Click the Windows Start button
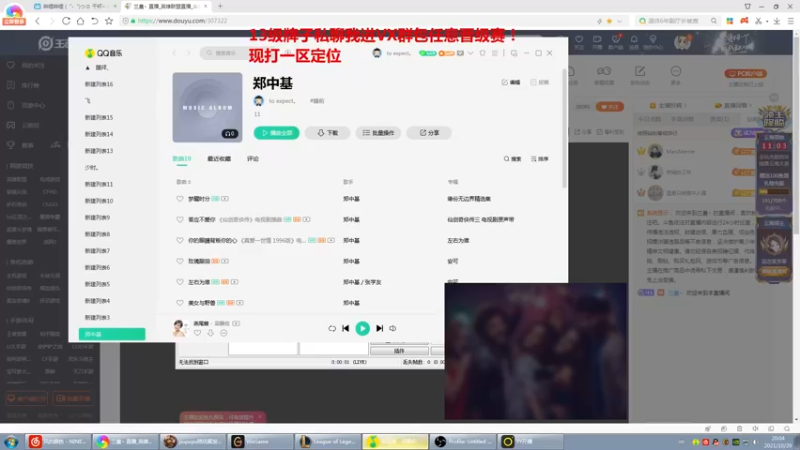Screen dimensions: 800x450 coord(11,441)
